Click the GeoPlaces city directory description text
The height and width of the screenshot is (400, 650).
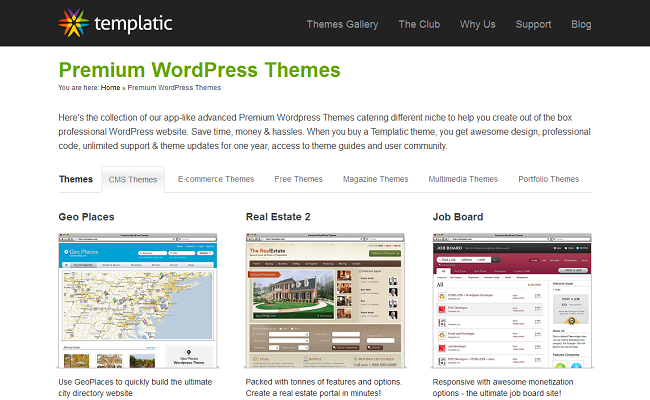pos(135,388)
